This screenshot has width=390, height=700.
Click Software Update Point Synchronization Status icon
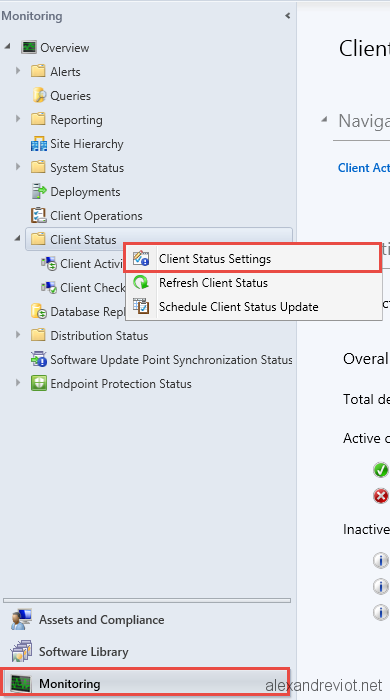(39, 359)
